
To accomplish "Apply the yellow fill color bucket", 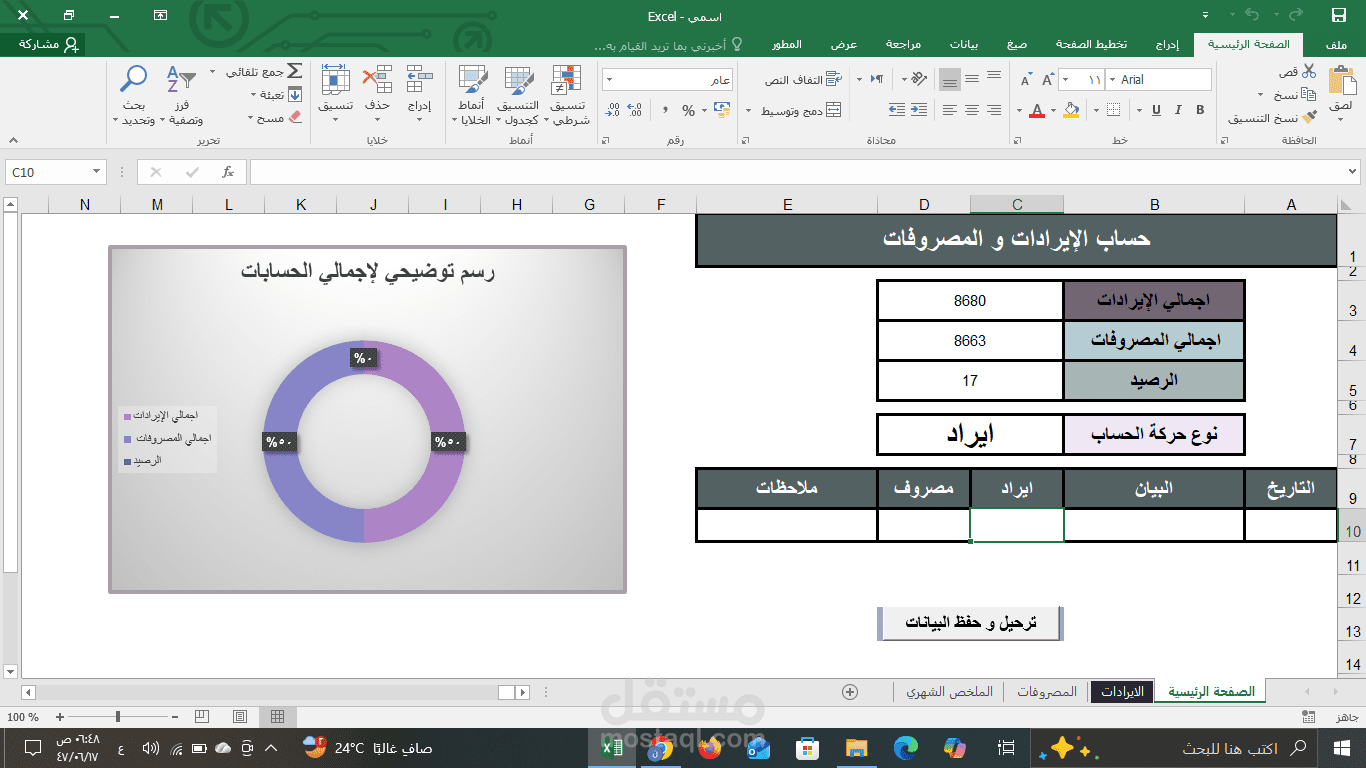I will [1072, 110].
